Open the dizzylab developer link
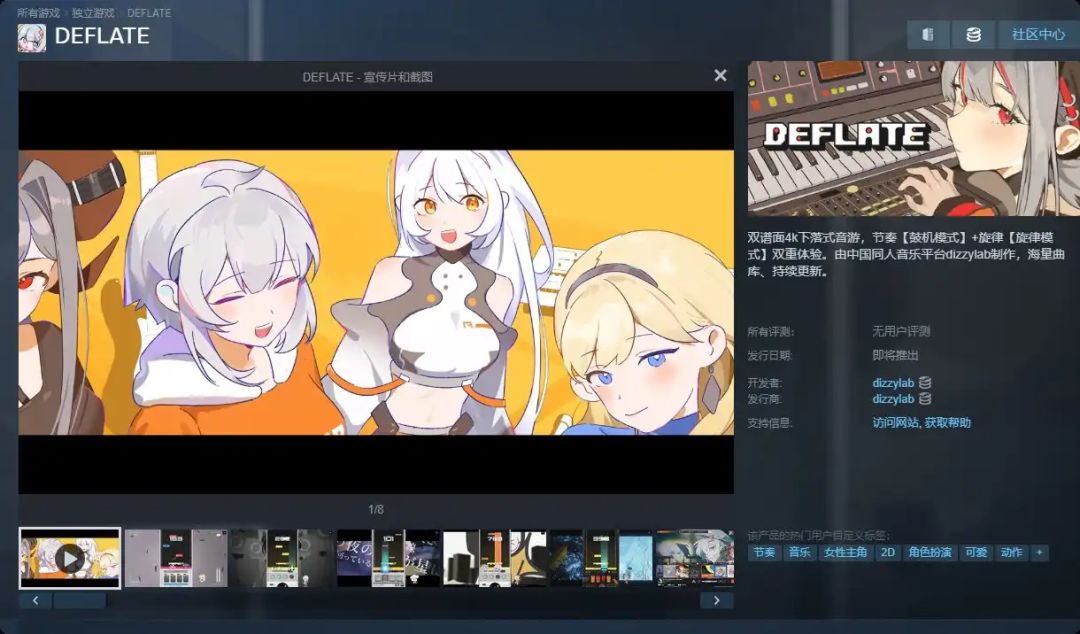The image size is (1080, 634). [893, 382]
